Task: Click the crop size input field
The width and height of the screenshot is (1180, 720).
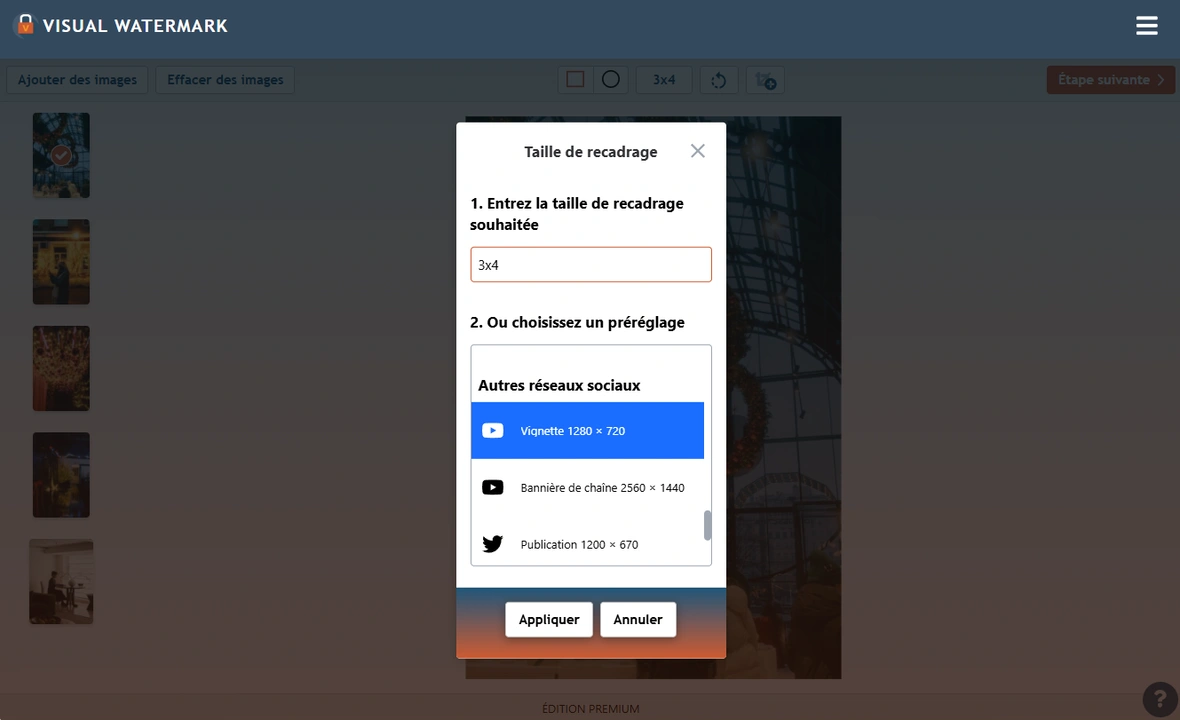Action: [591, 265]
